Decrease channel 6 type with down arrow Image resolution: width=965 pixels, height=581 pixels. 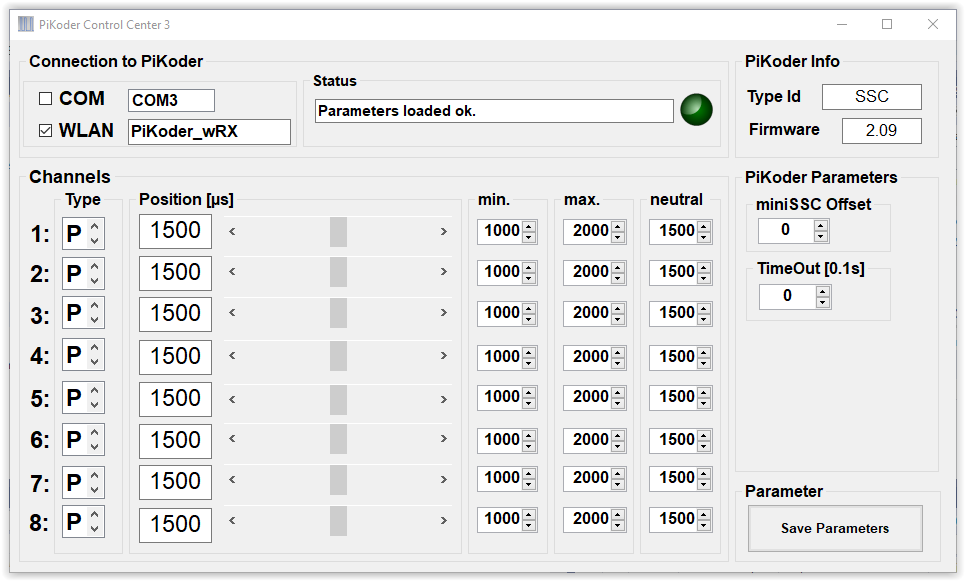[x=95, y=447]
